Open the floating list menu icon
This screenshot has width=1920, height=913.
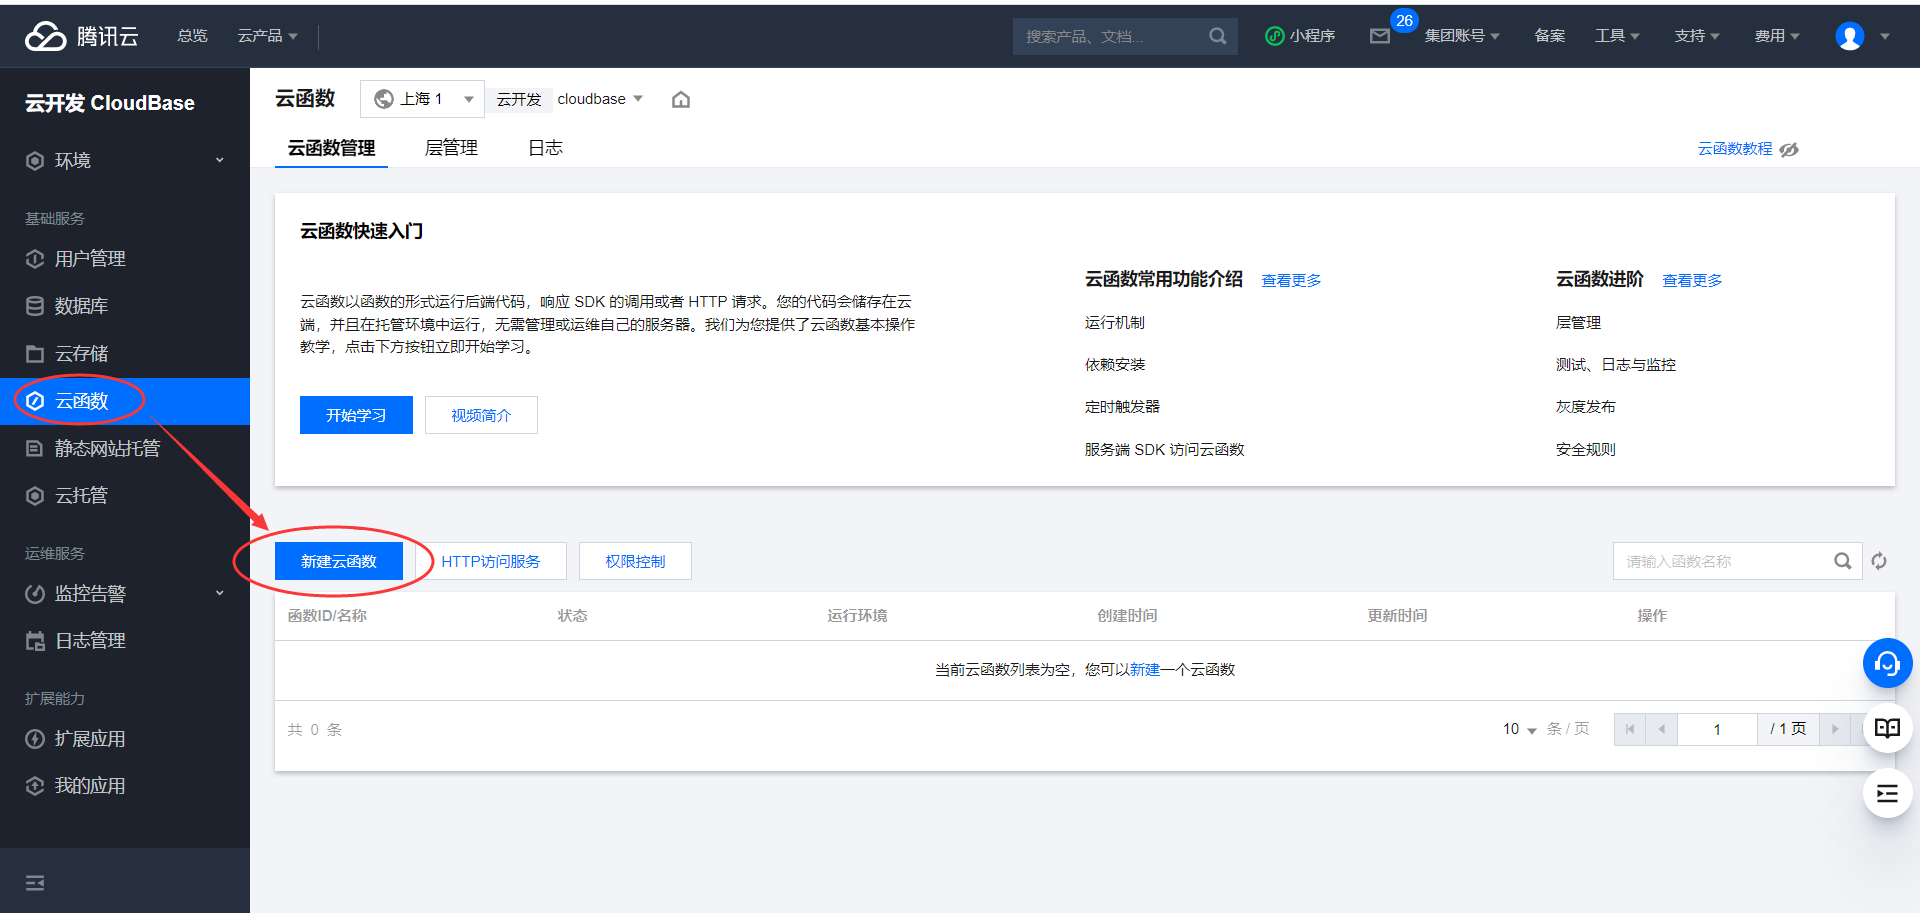1887,794
